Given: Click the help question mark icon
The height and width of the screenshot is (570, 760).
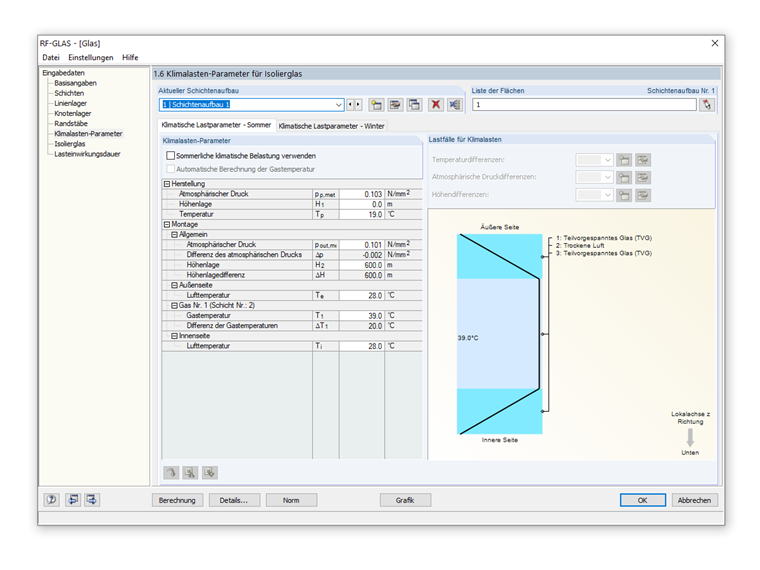Looking at the screenshot, I should 52,500.
